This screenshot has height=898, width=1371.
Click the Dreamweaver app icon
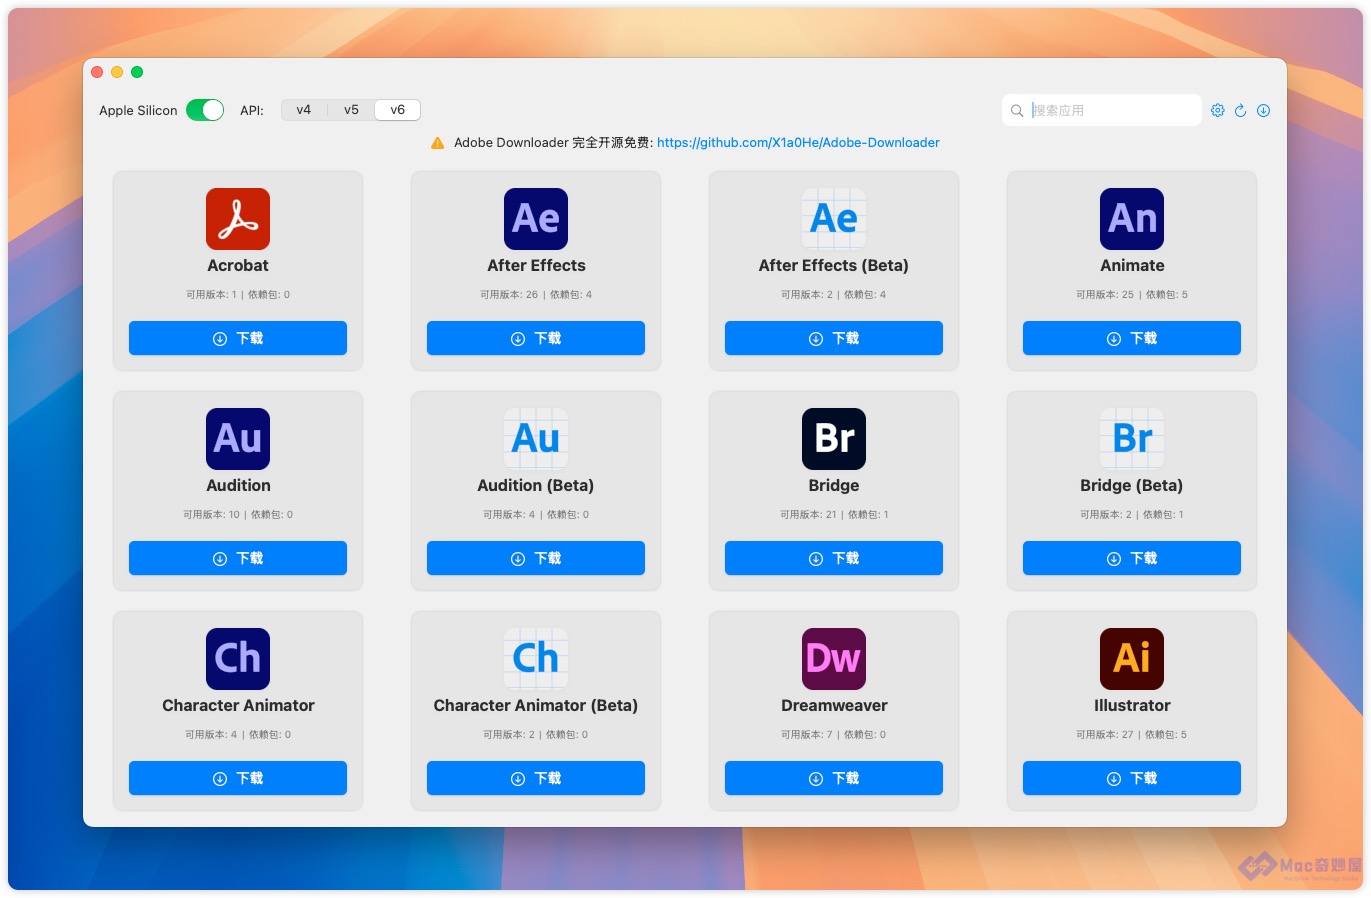pyautogui.click(x=834, y=659)
